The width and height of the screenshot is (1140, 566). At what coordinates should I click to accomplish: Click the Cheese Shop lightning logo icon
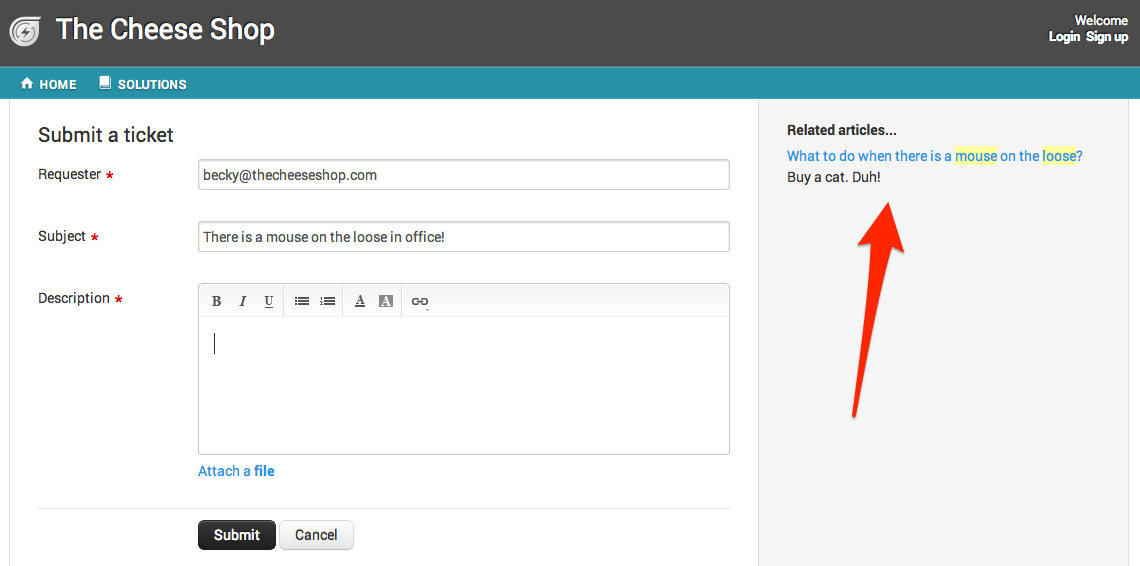click(24, 32)
